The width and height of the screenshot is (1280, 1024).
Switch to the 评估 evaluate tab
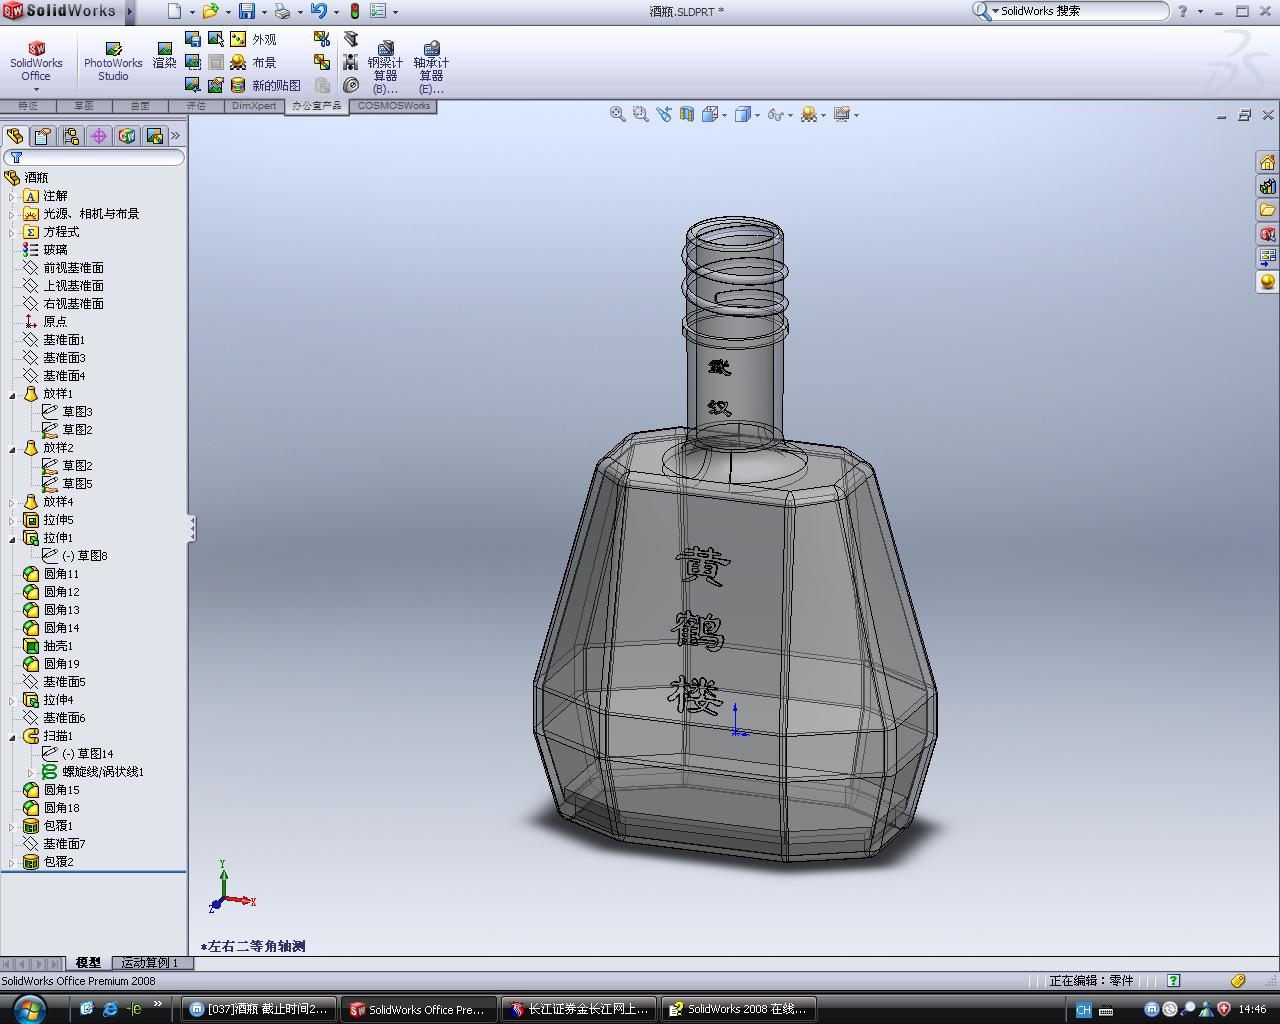coord(196,105)
